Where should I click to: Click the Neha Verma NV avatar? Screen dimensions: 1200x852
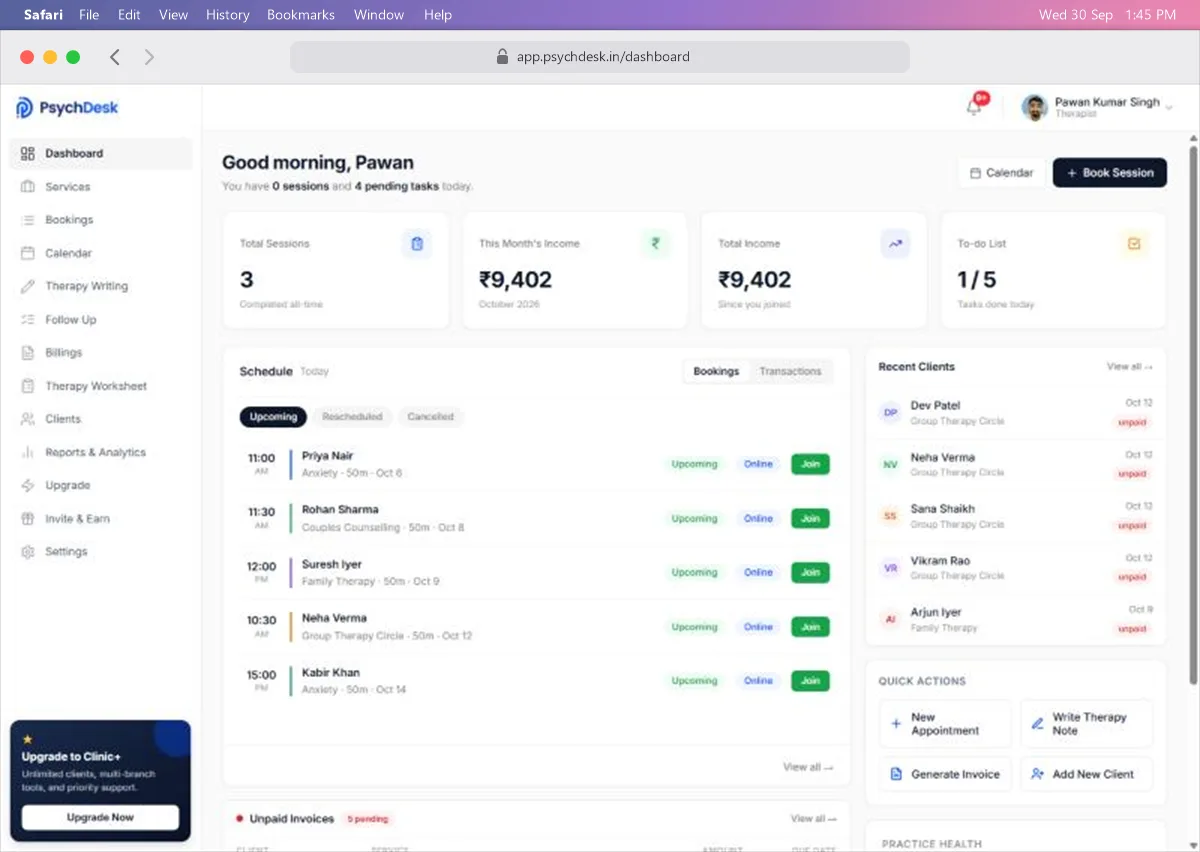(890, 464)
